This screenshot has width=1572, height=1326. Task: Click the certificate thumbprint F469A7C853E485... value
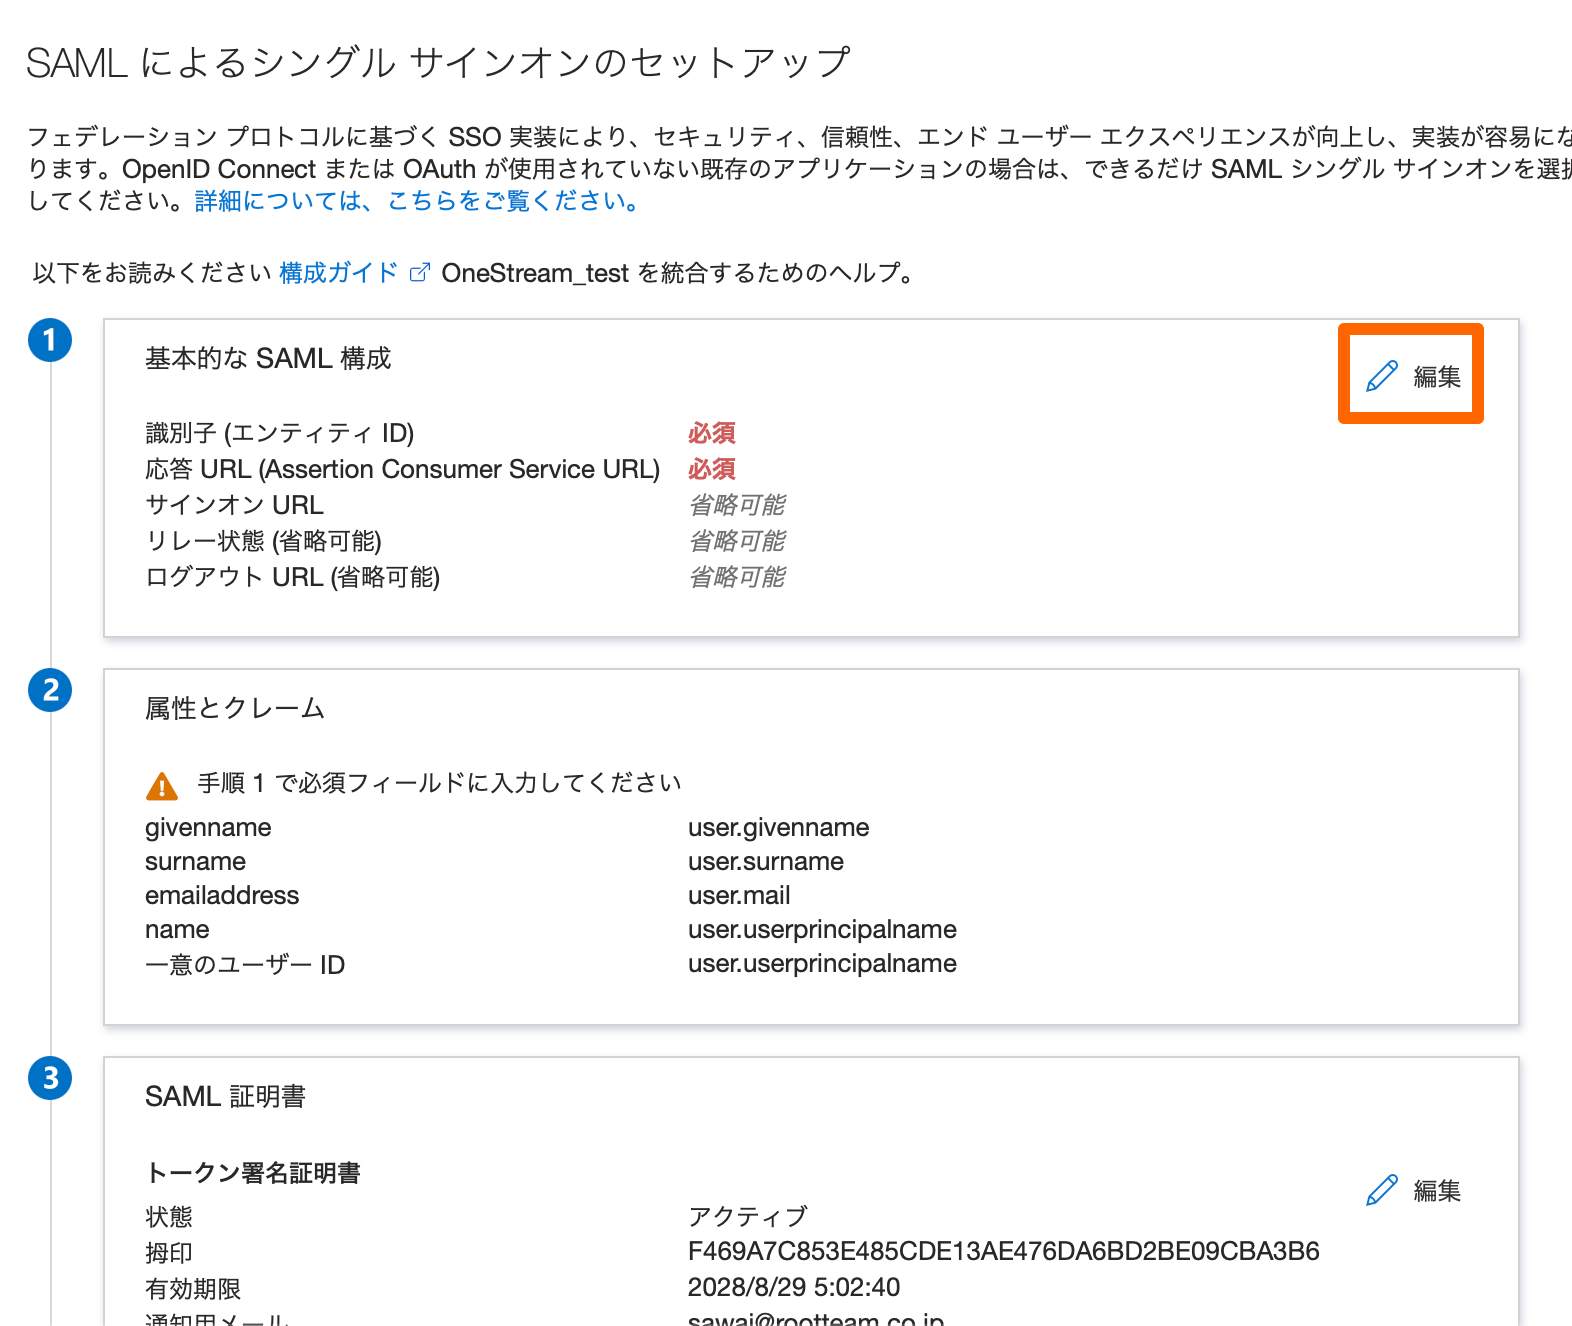click(x=1004, y=1252)
